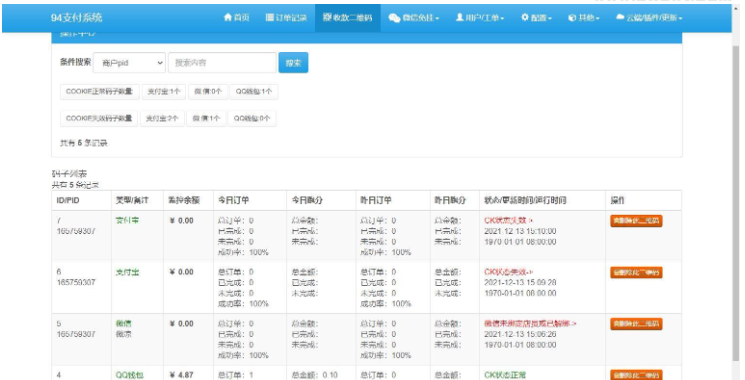Click the green 支付宝 type in row 7

127,221
